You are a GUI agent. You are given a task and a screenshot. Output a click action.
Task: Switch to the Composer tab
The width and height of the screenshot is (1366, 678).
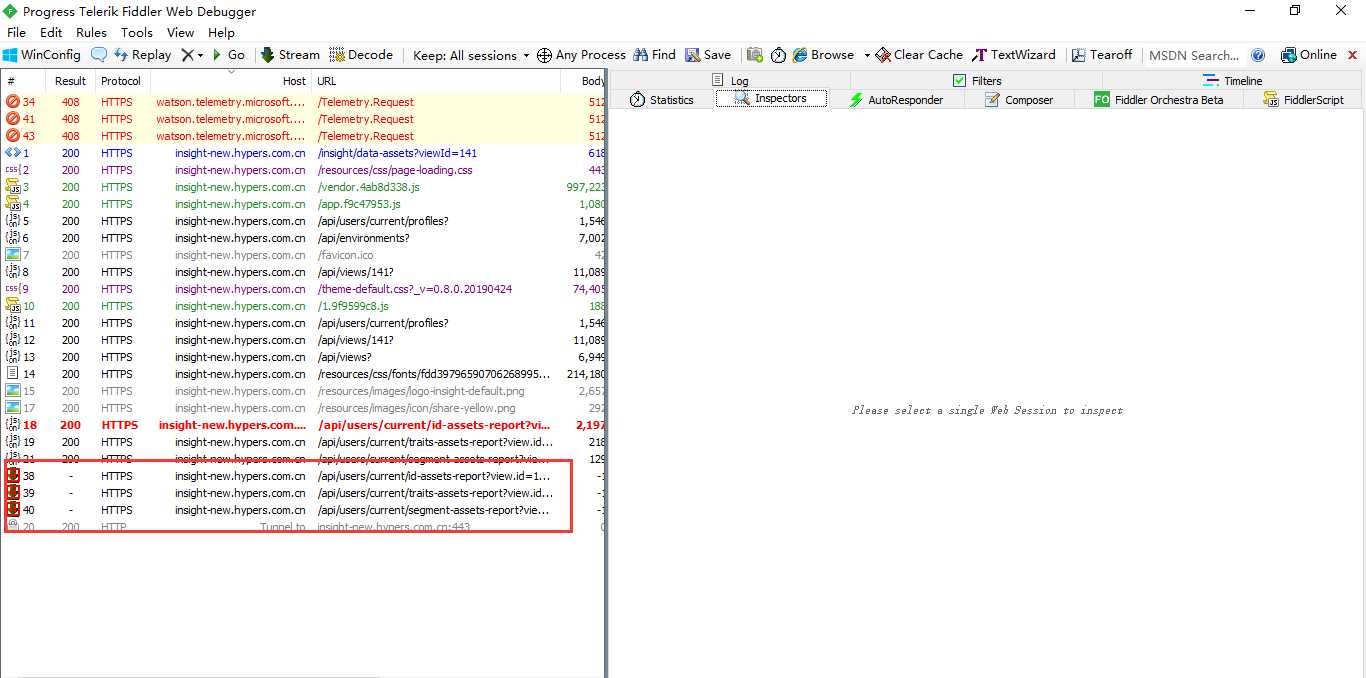(1018, 99)
